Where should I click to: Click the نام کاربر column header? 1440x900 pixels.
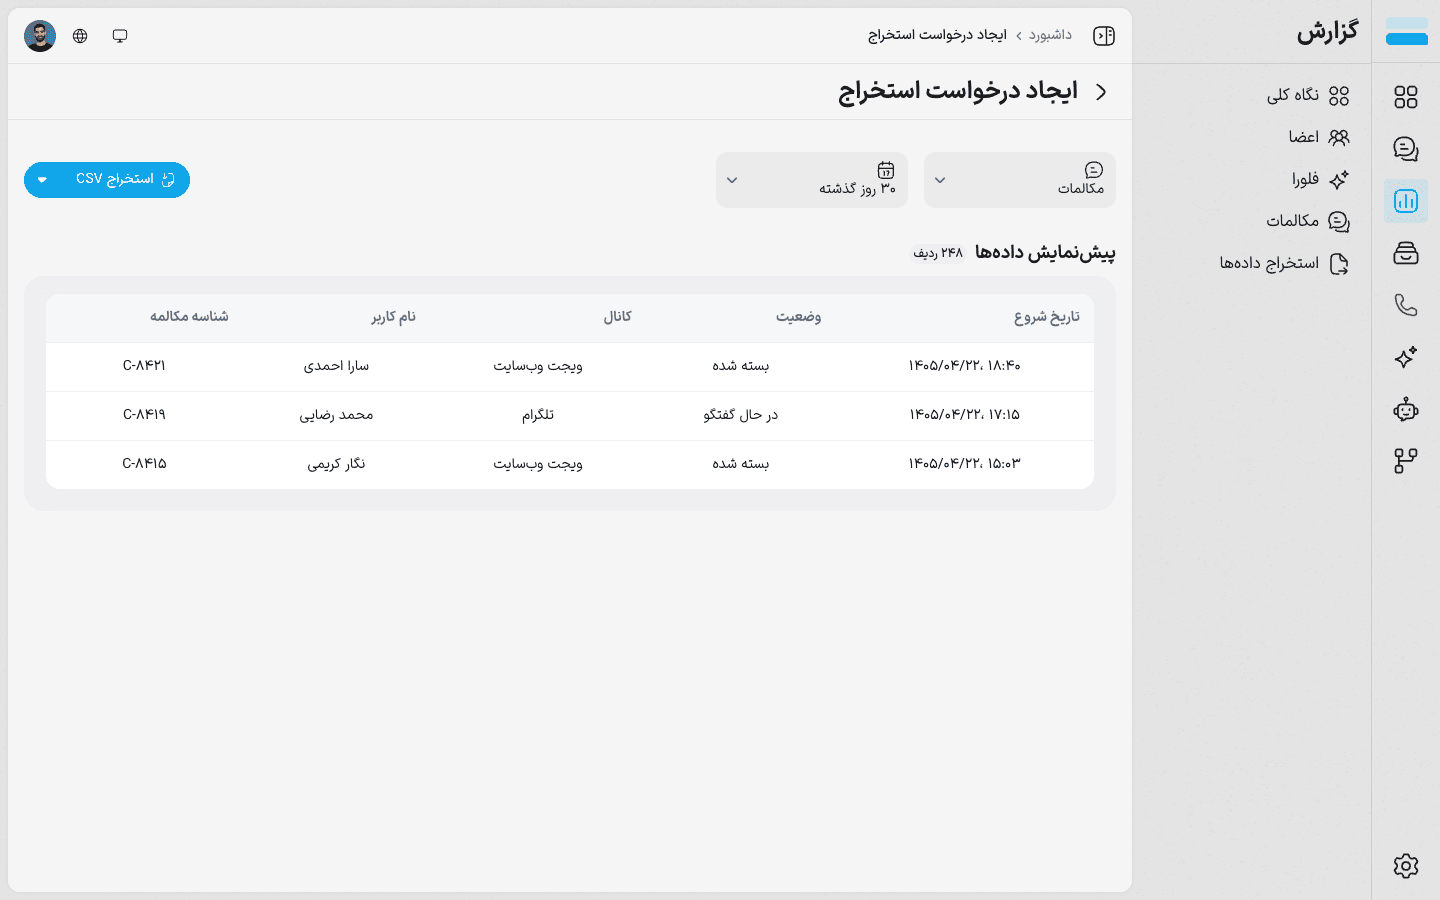point(393,317)
